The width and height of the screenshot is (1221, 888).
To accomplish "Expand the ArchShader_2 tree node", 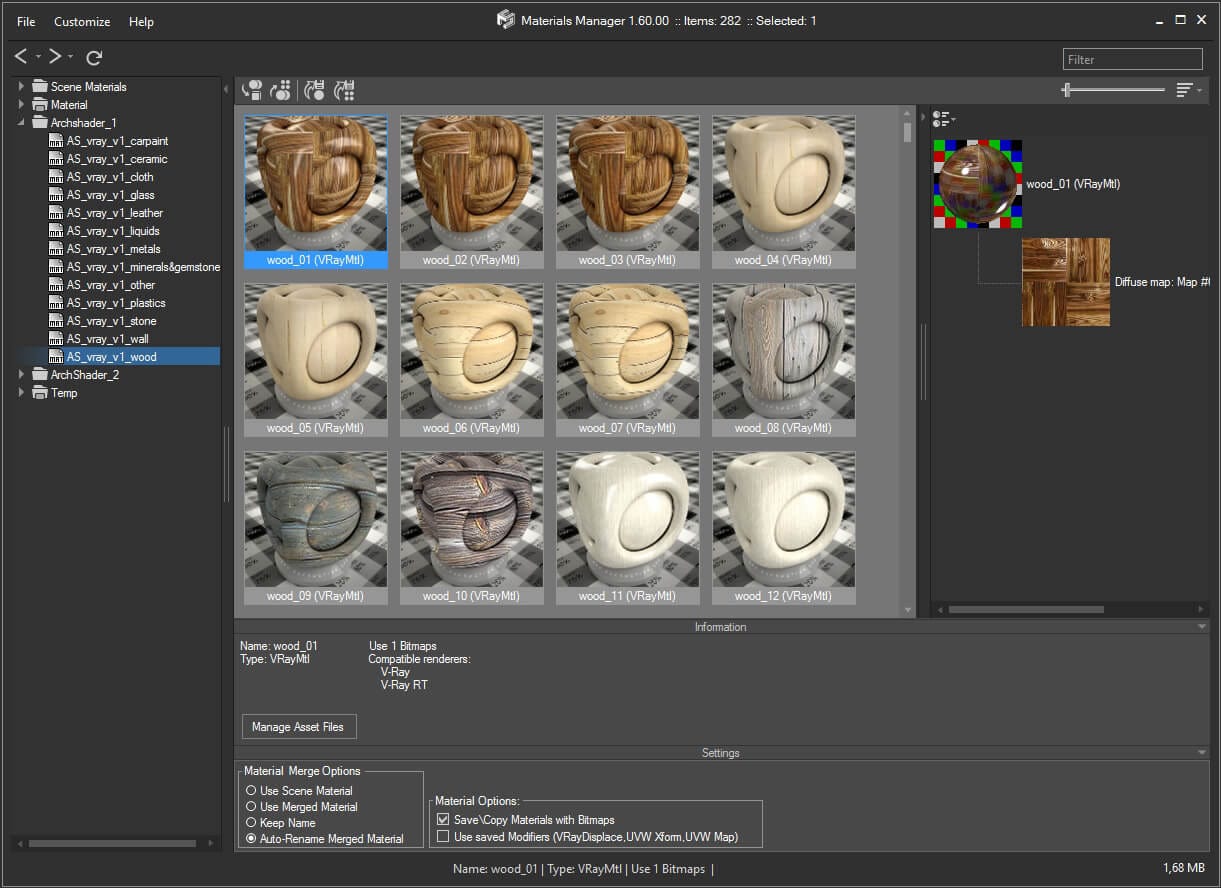I will 21,375.
